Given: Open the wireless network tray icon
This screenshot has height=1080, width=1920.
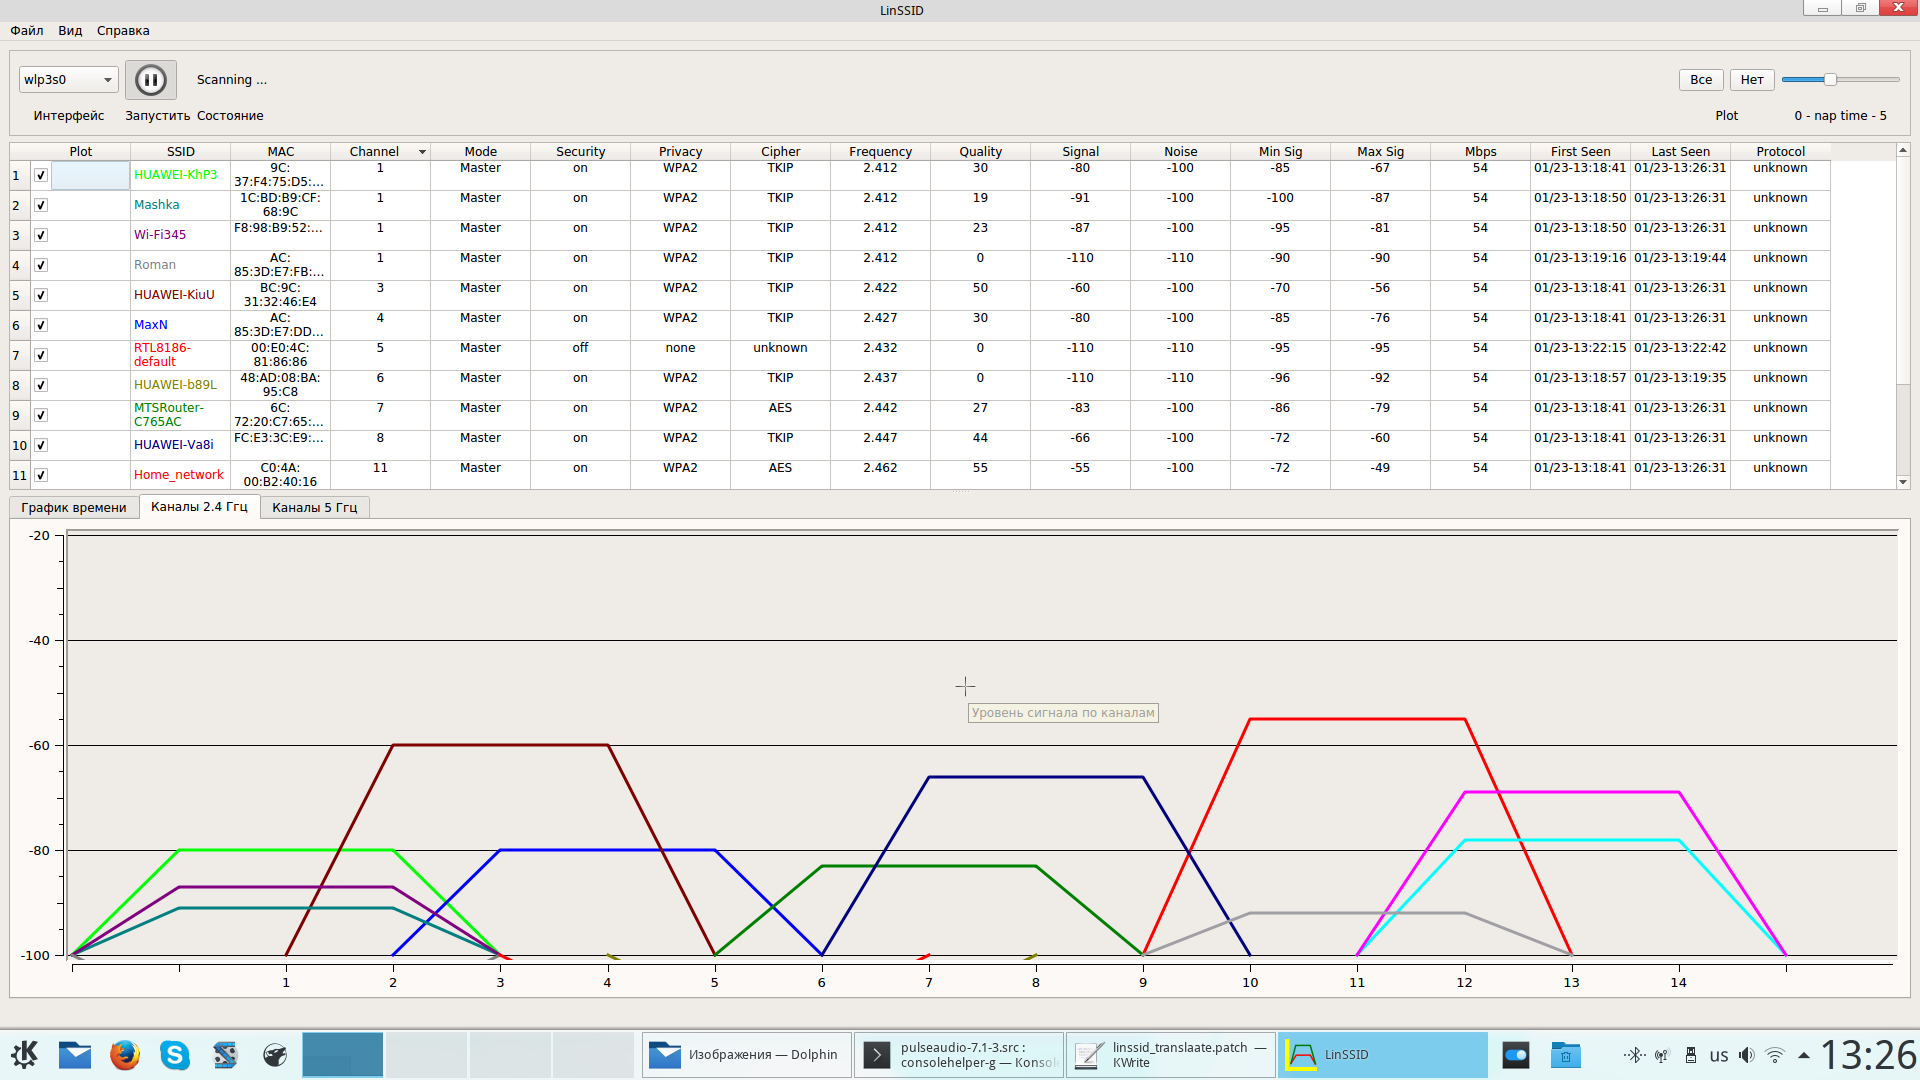Looking at the screenshot, I should tap(1775, 1055).
